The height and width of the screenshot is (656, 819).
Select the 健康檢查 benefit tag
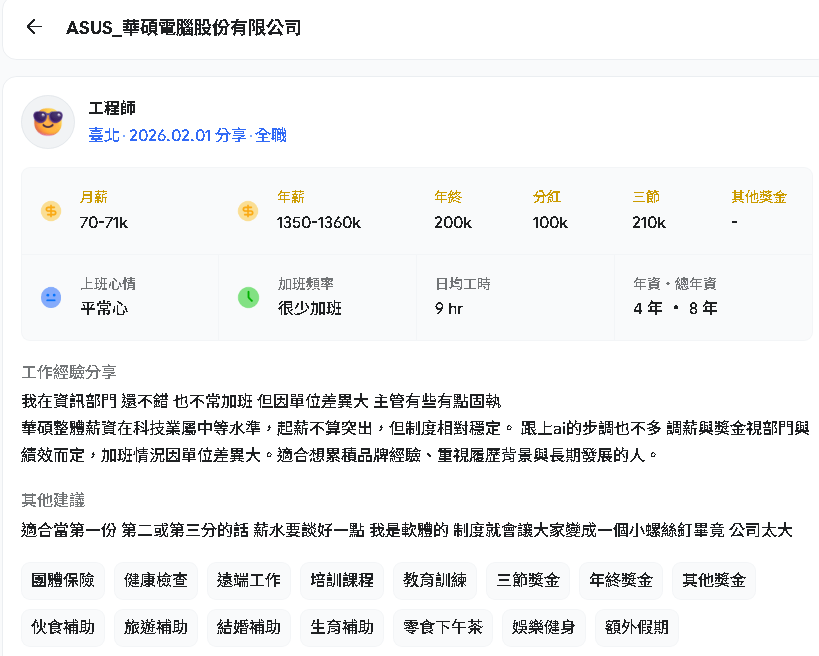(x=156, y=580)
